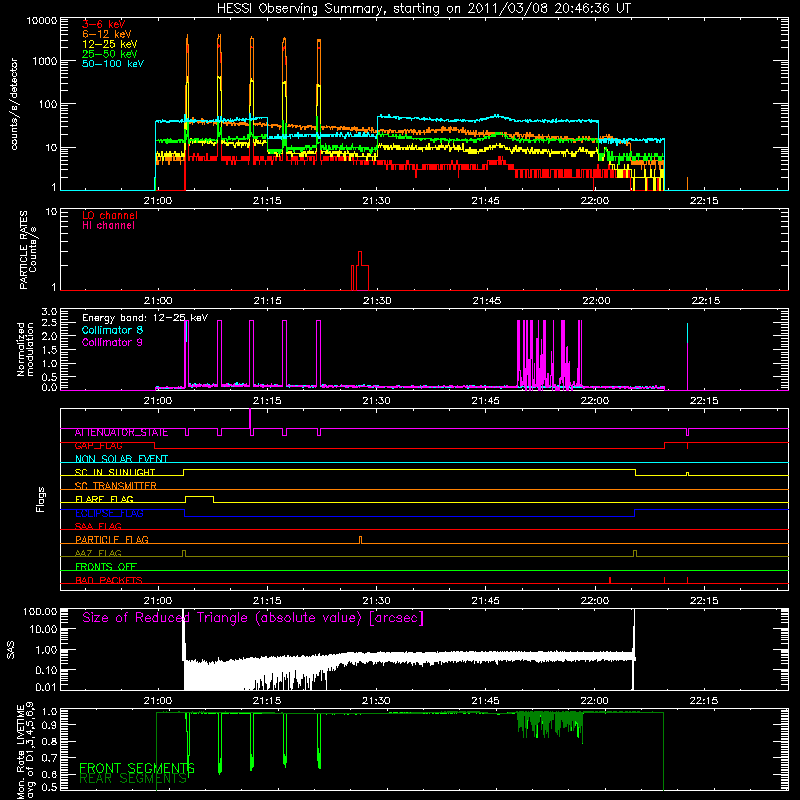Select the 50-100 keV legend label
The image size is (800, 800).
click(x=113, y=64)
